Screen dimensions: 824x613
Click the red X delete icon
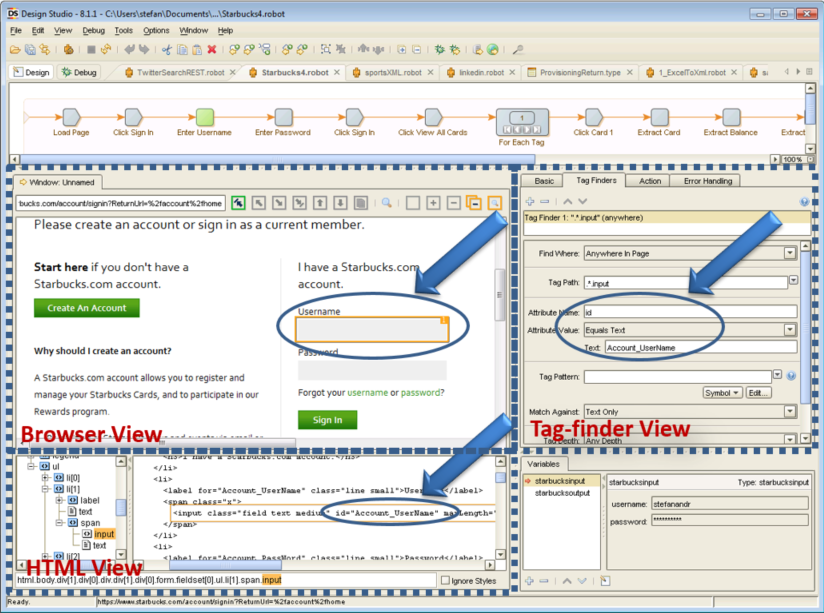click(x=212, y=50)
